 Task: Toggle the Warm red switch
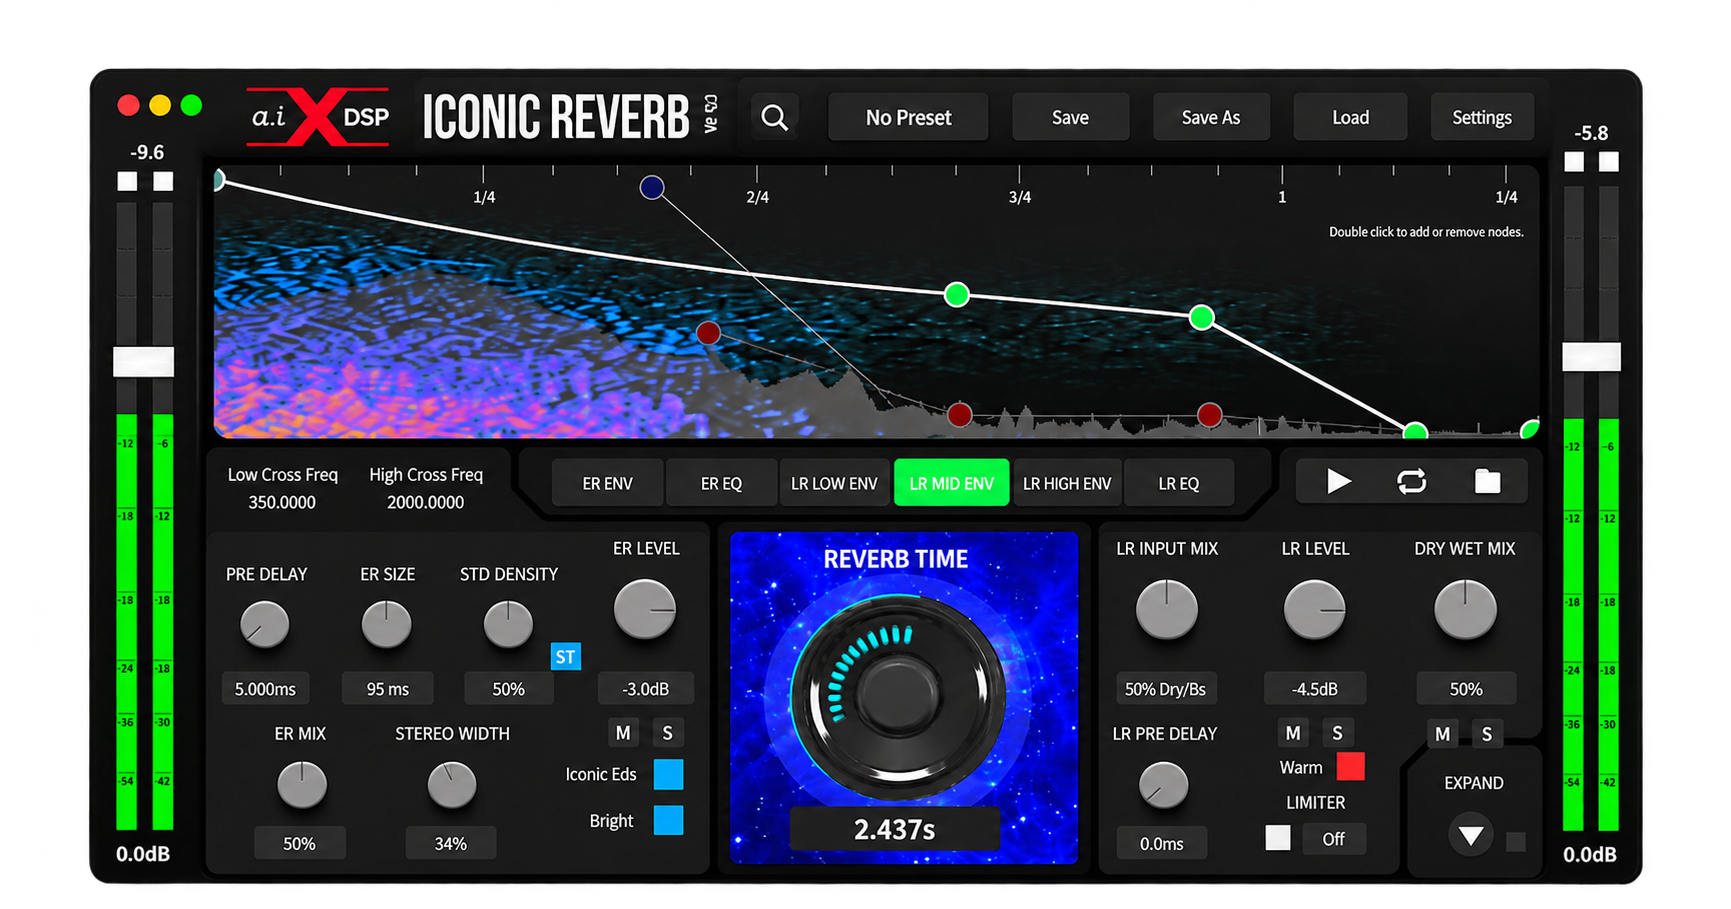[x=1350, y=767]
